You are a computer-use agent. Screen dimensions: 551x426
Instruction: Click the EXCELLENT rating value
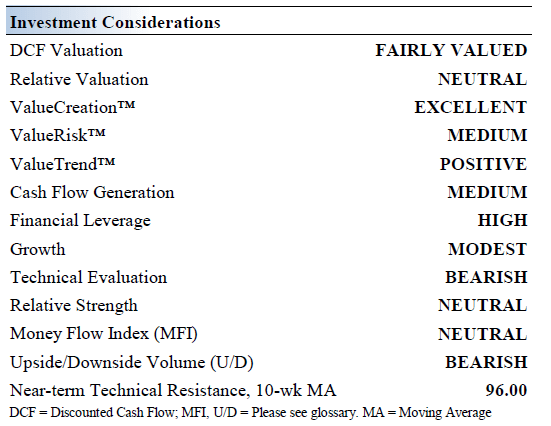tap(471, 107)
